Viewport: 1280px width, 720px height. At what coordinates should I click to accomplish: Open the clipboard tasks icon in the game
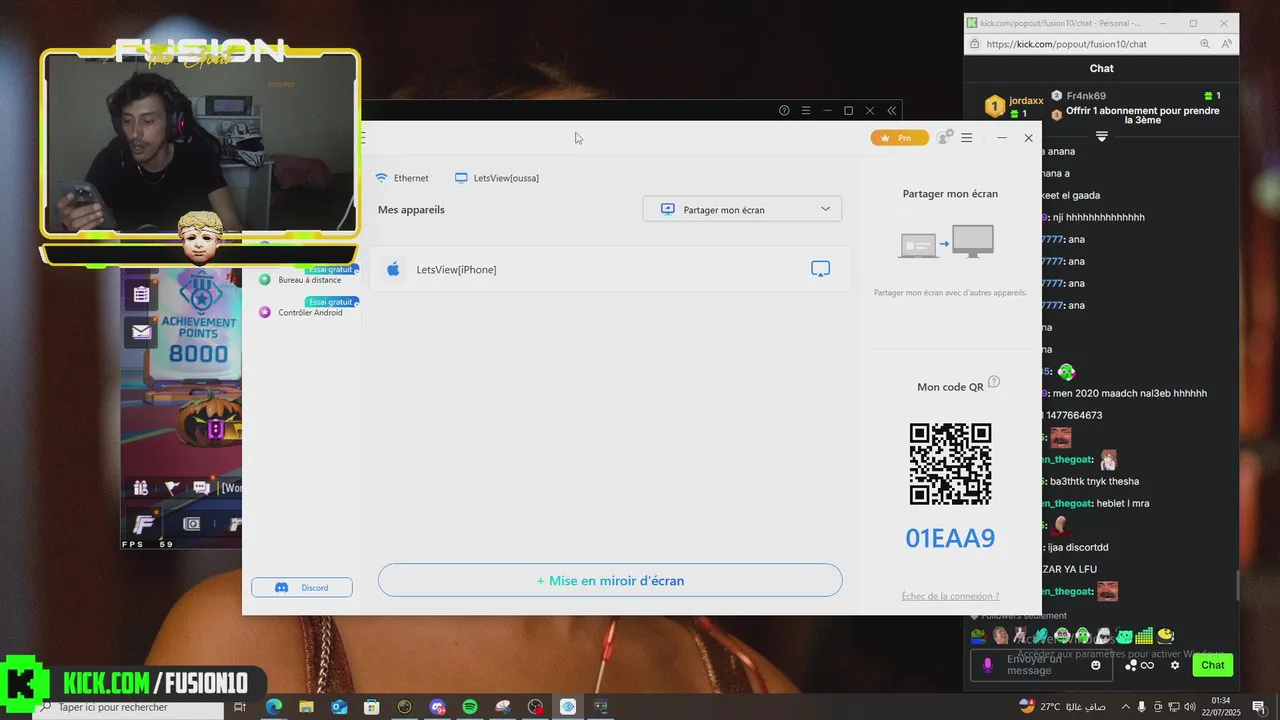141,294
